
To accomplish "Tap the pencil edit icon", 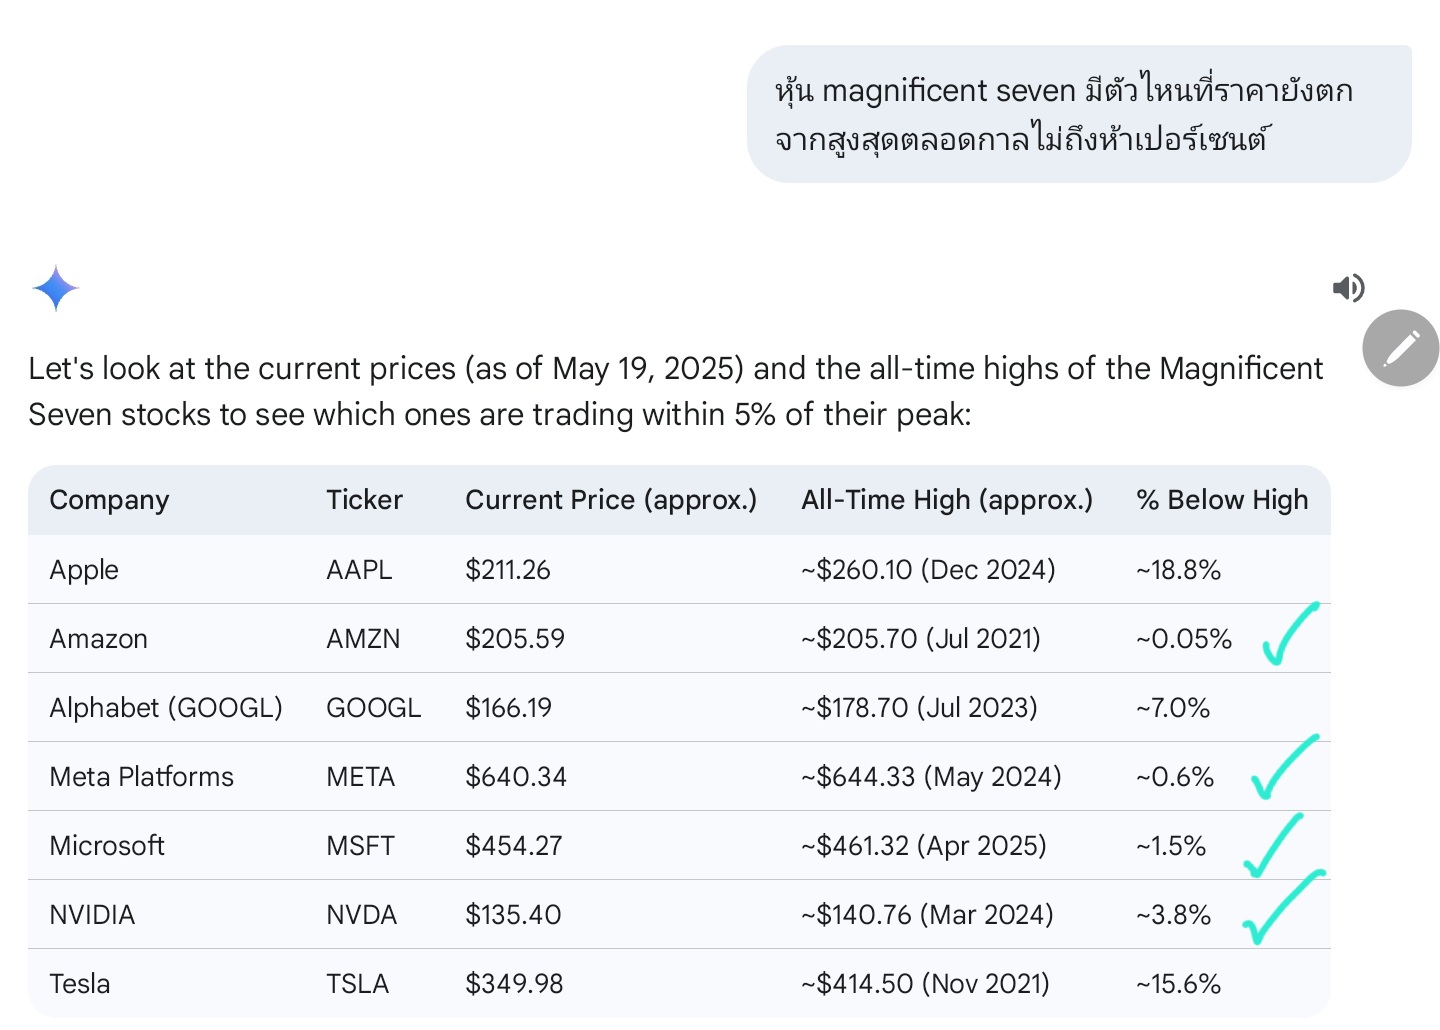I will click(x=1400, y=348).
